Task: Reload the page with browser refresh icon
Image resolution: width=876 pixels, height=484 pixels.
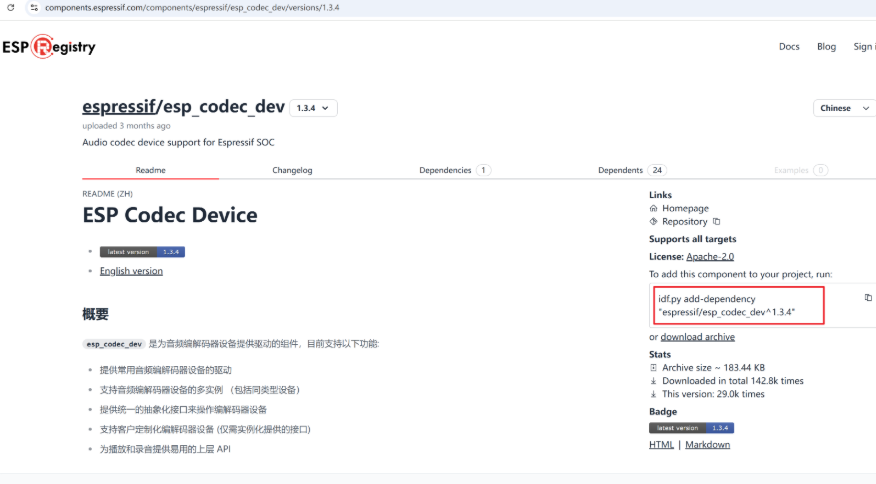Action: pyautogui.click(x=11, y=8)
